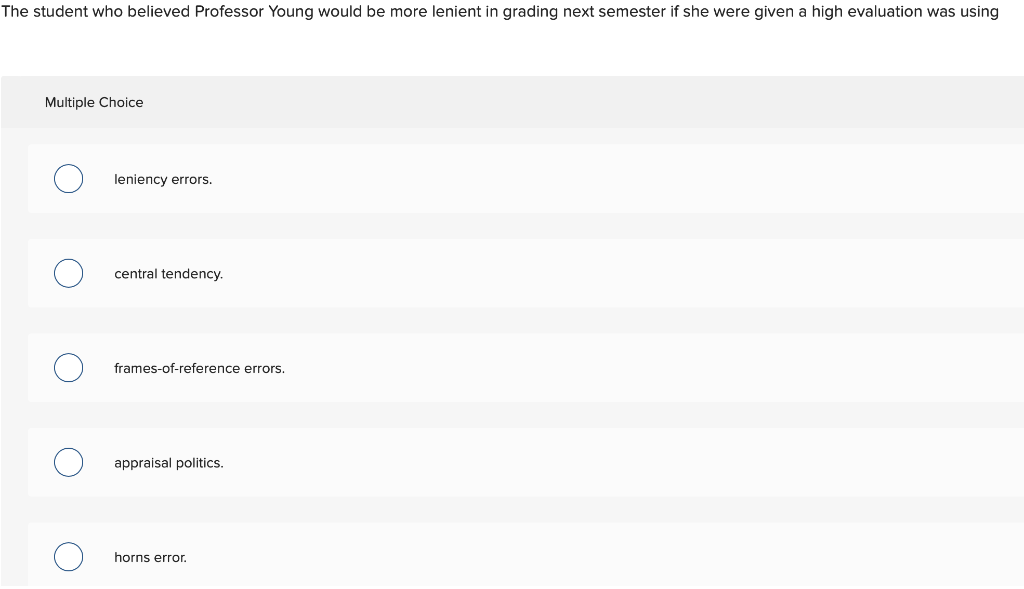The image size is (1024, 589).
Task: Click the horns error answer text
Action: click(x=150, y=557)
